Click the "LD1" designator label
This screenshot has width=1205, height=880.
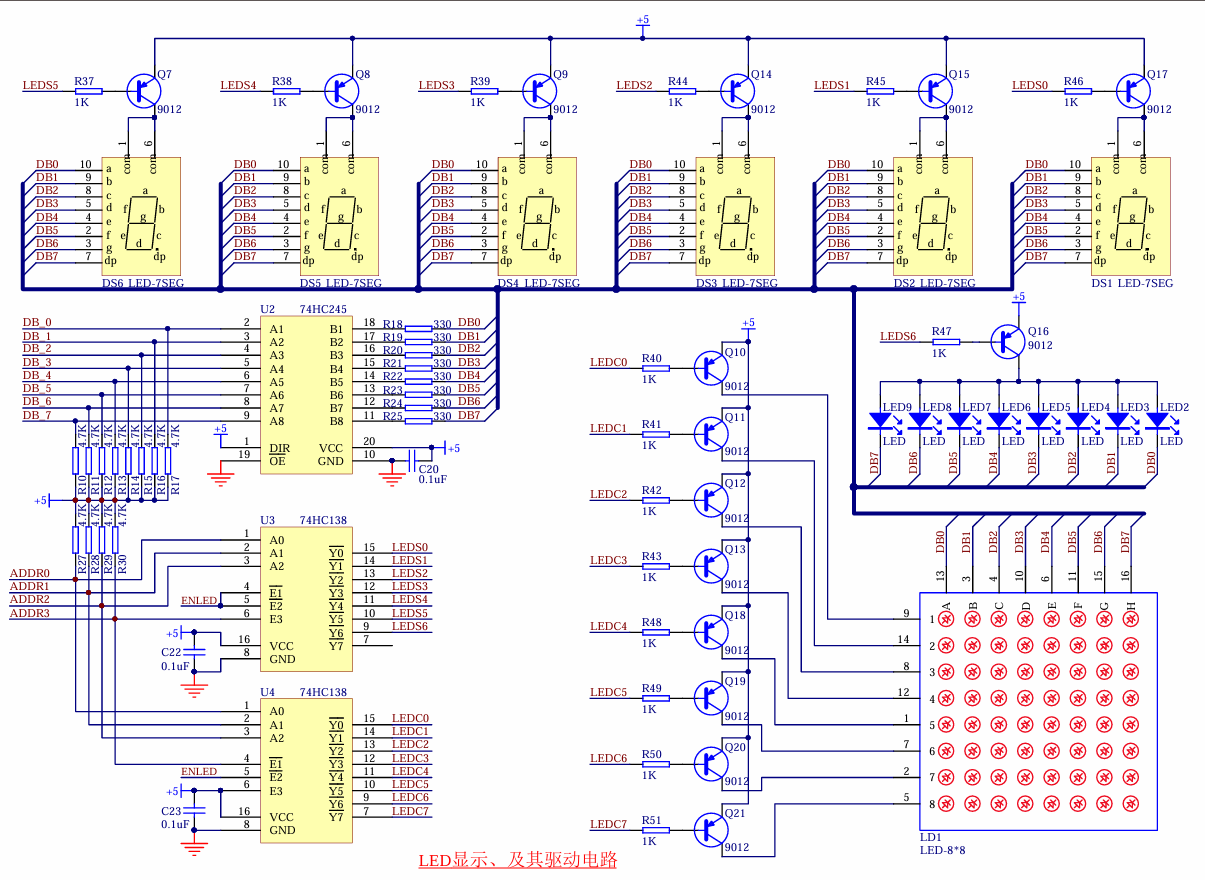click(x=930, y=838)
